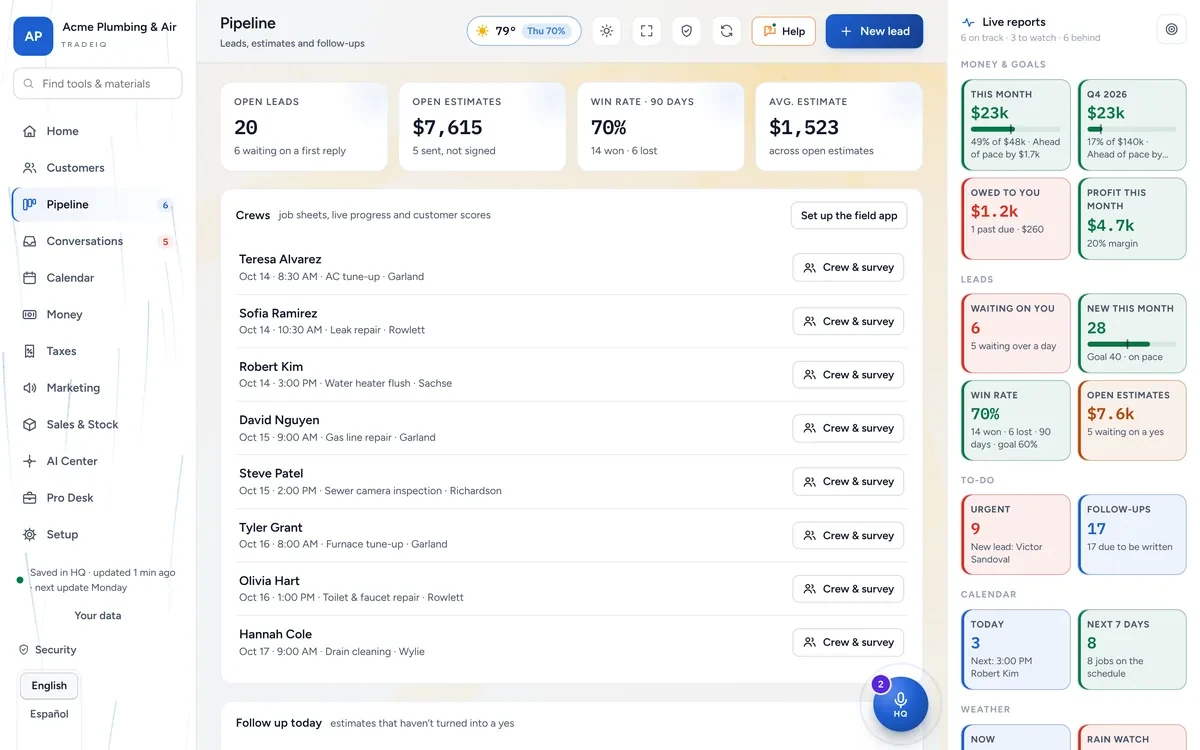Open the Owed To You report card
The height and width of the screenshot is (750, 1200).
point(1016,219)
